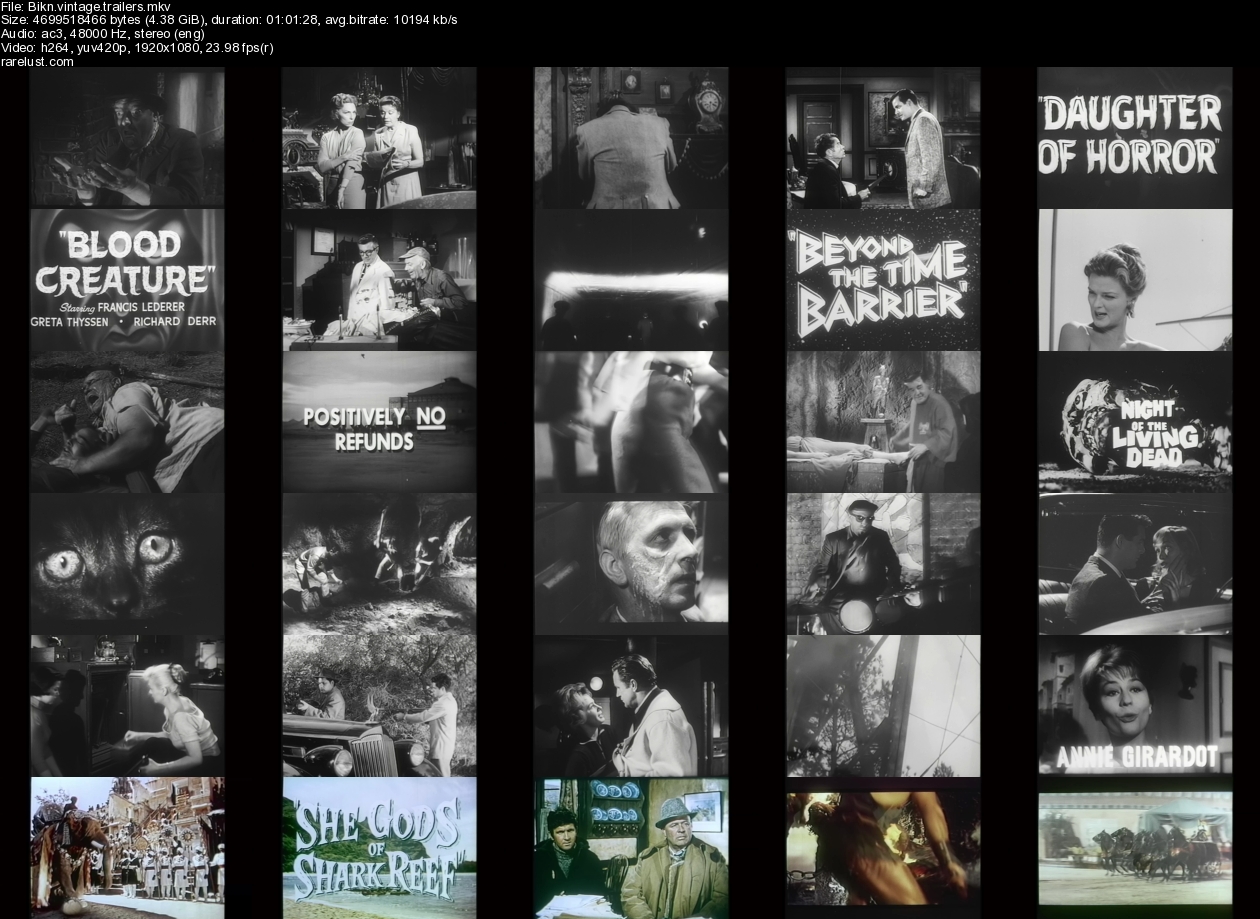
Task: Select the 'She Gods of Shark Reef' thumbnail
Action: pyautogui.click(x=379, y=847)
